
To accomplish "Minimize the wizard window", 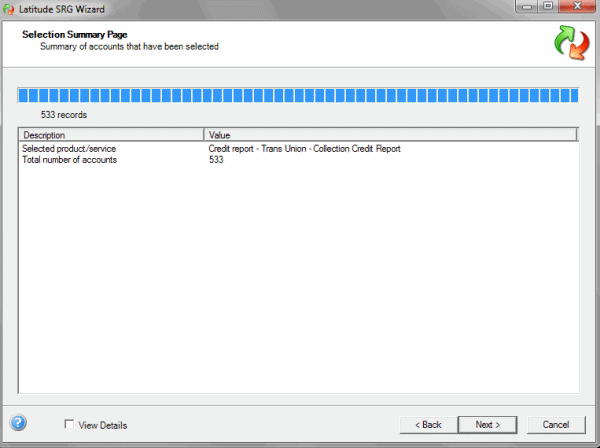I will (x=527, y=6).
